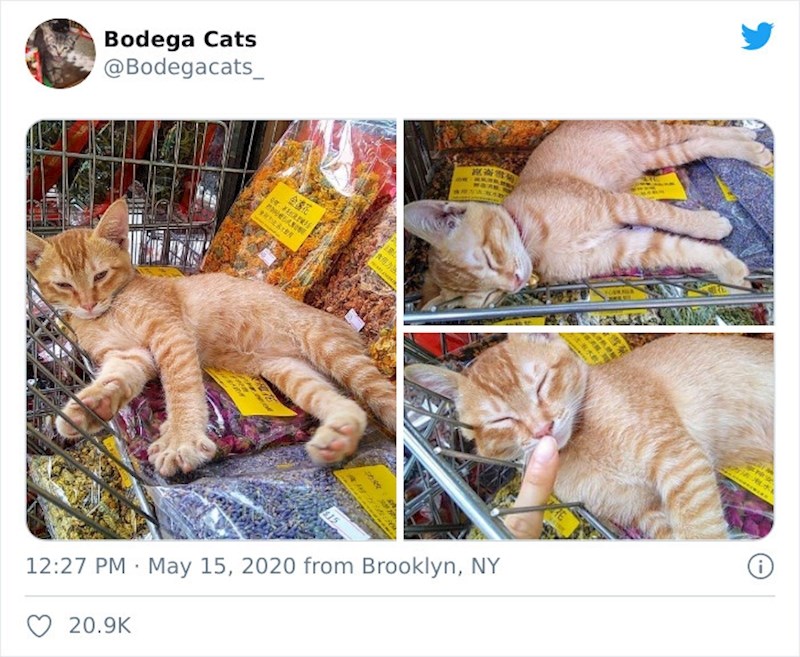Click the May 15, 2020 date
800x657 pixels.
222,566
